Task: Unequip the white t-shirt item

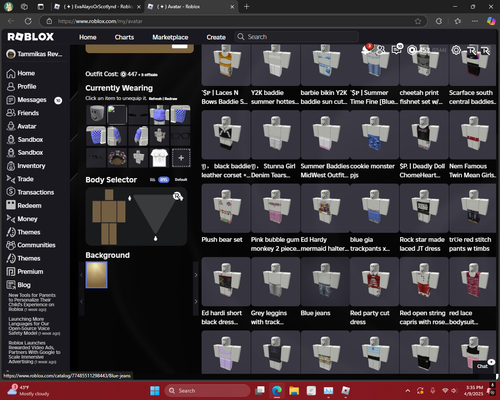Action: pos(159,157)
